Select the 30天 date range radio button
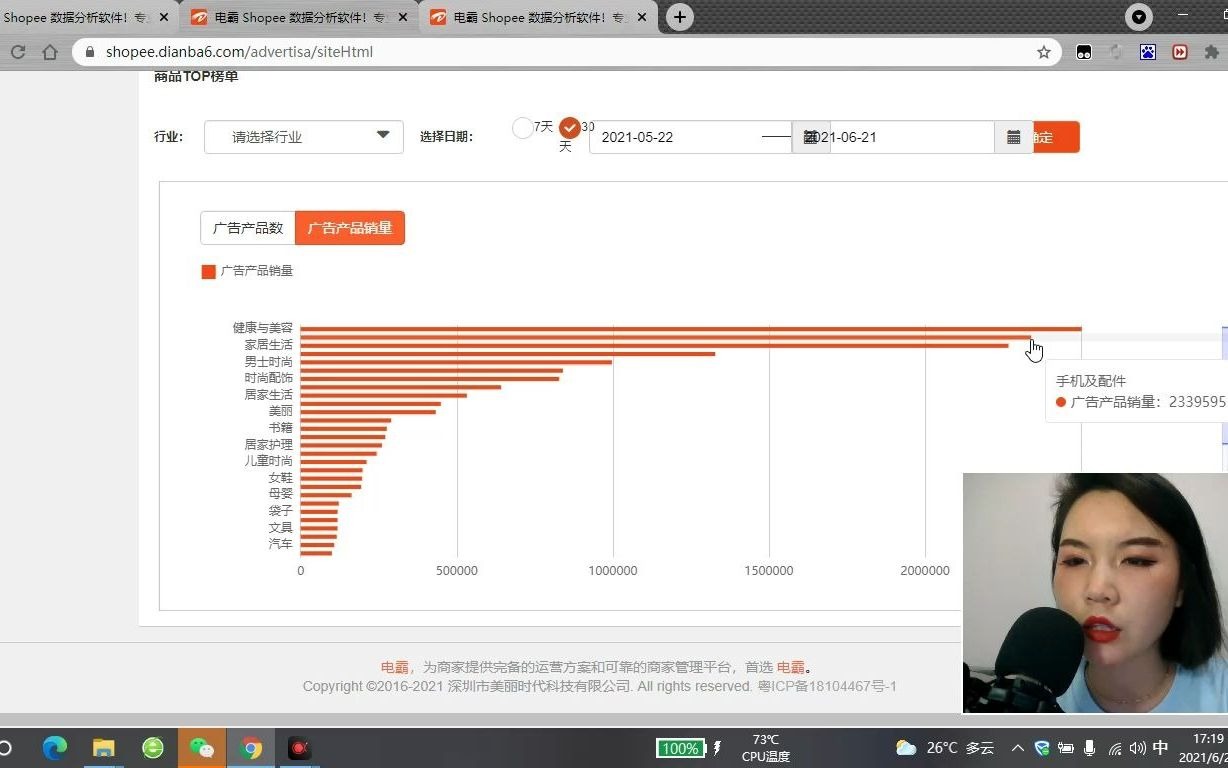Viewport: 1228px width, 768px height. (x=571, y=128)
